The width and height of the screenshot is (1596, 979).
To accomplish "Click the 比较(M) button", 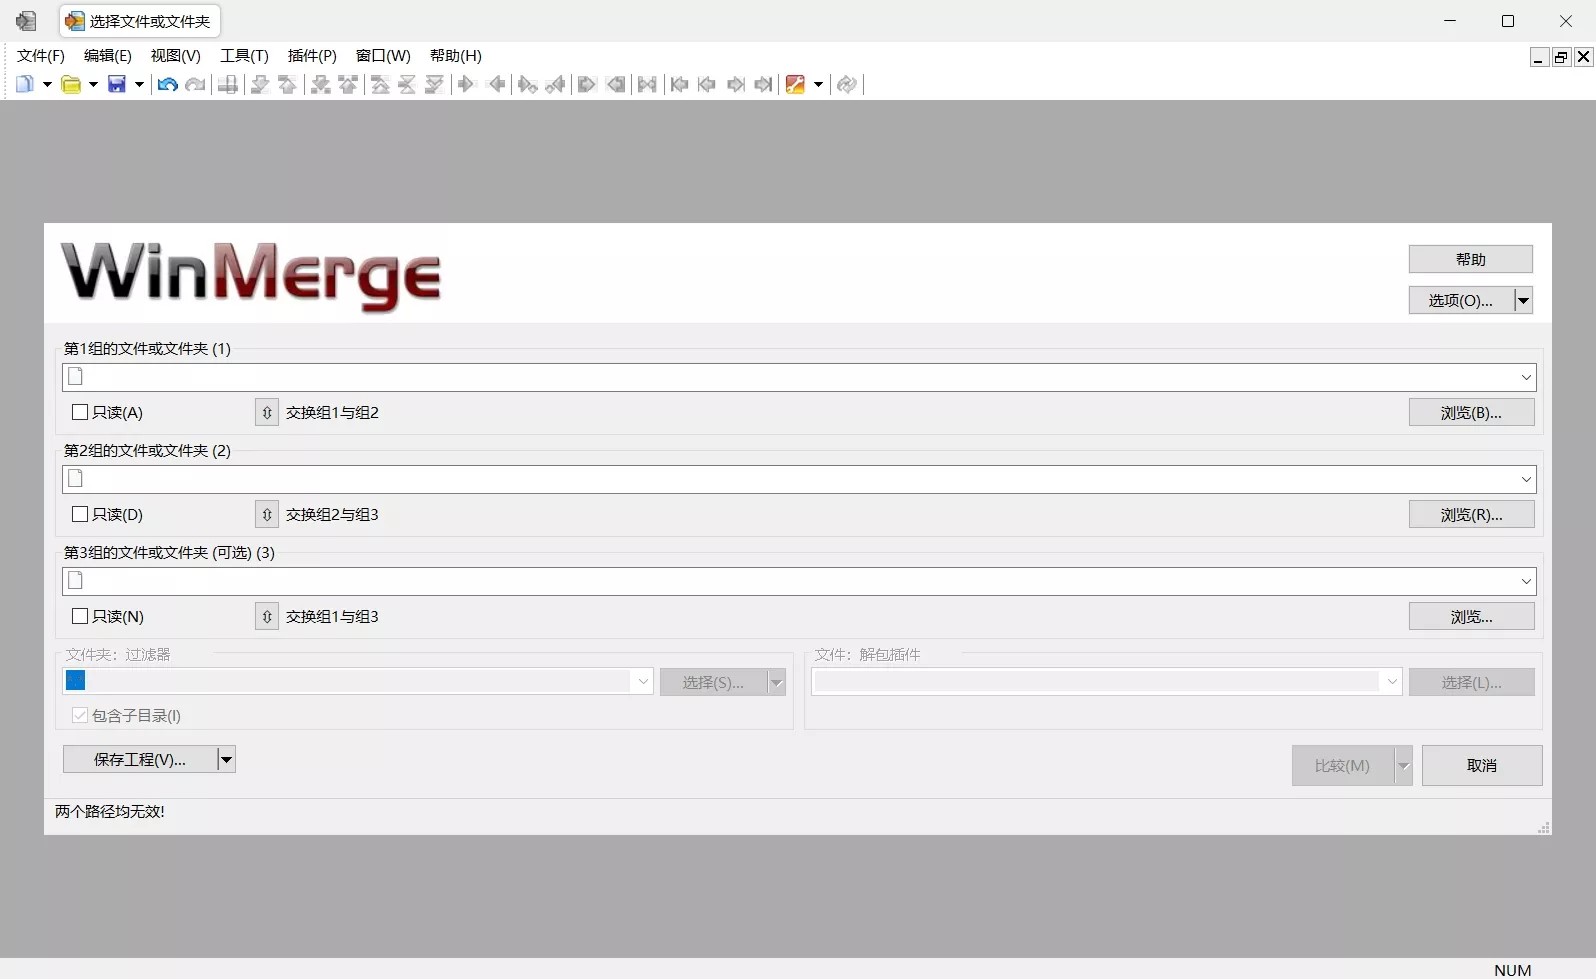I will click(1343, 765).
